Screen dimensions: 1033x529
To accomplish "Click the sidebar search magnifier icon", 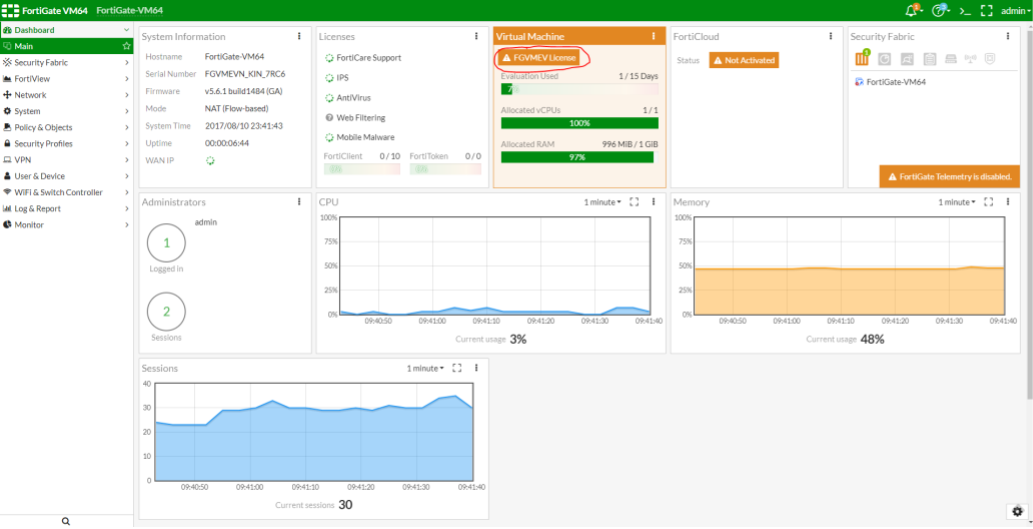I will (x=66, y=521).
